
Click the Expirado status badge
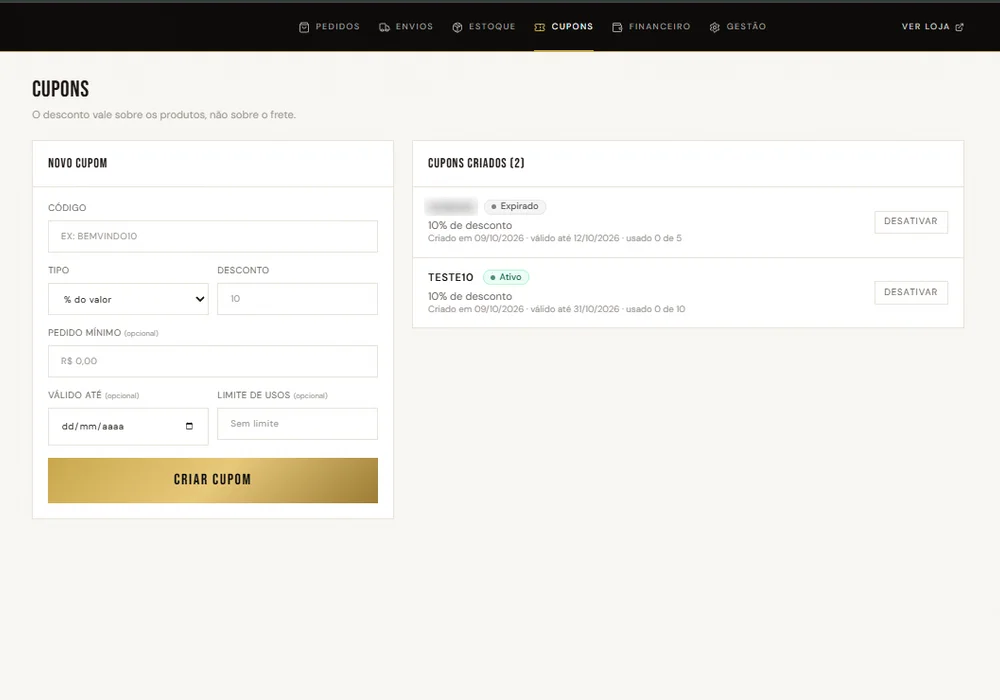(x=515, y=207)
